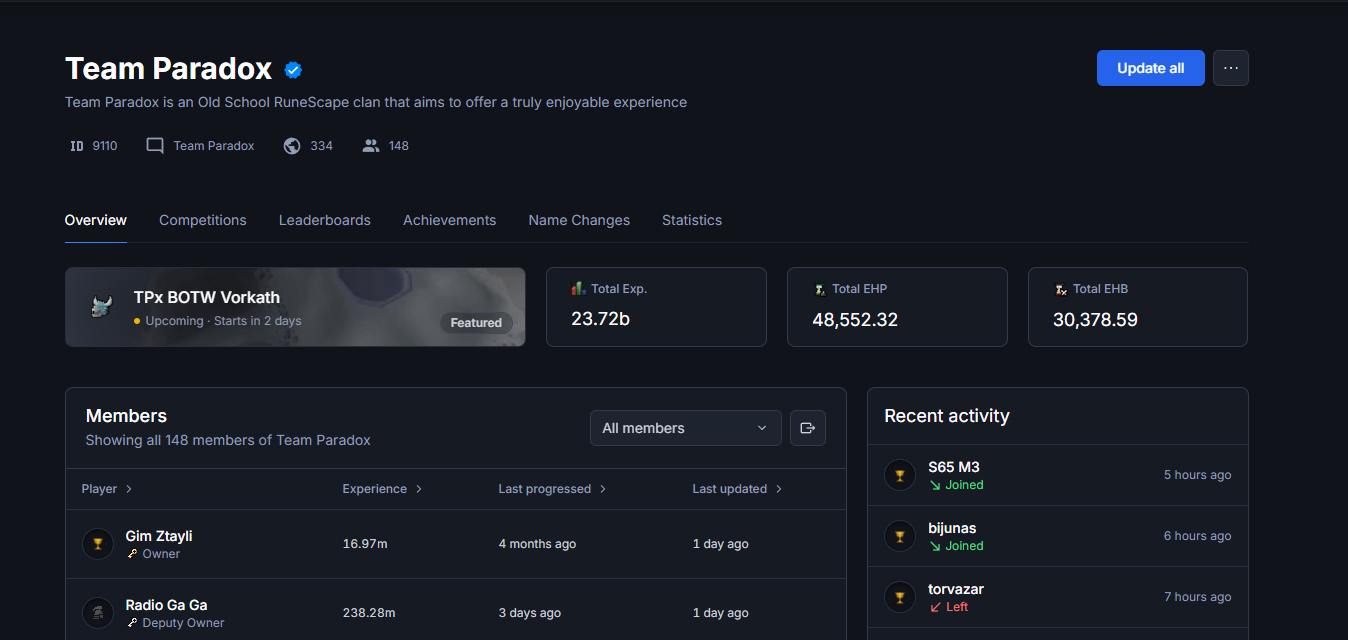Screen dimensions: 1348x640
Task: Click bijunas's trophy avatar icon
Action: tap(900, 536)
